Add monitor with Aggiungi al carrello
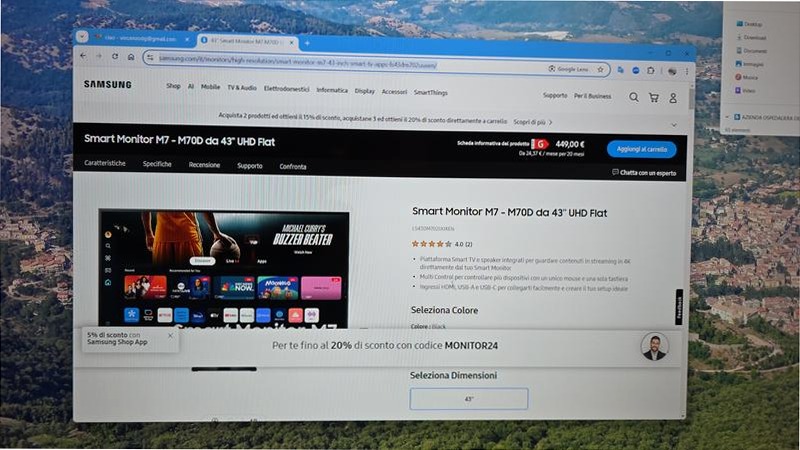Image resolution: width=800 pixels, height=450 pixels. 642,149
